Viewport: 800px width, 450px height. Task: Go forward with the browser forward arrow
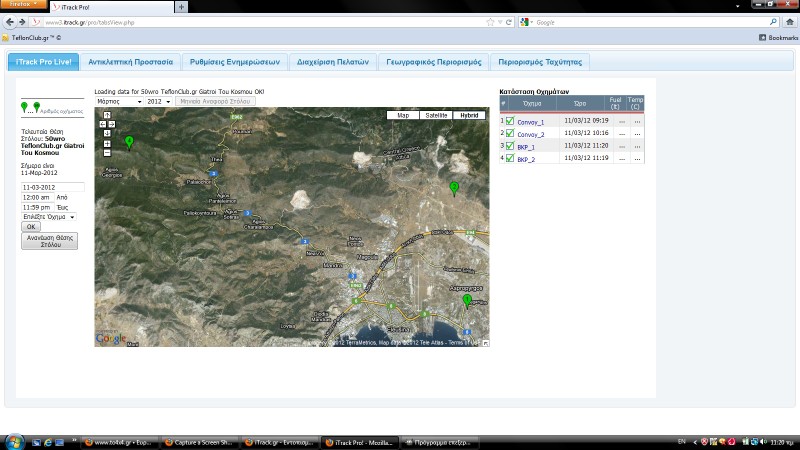pyautogui.click(x=22, y=22)
